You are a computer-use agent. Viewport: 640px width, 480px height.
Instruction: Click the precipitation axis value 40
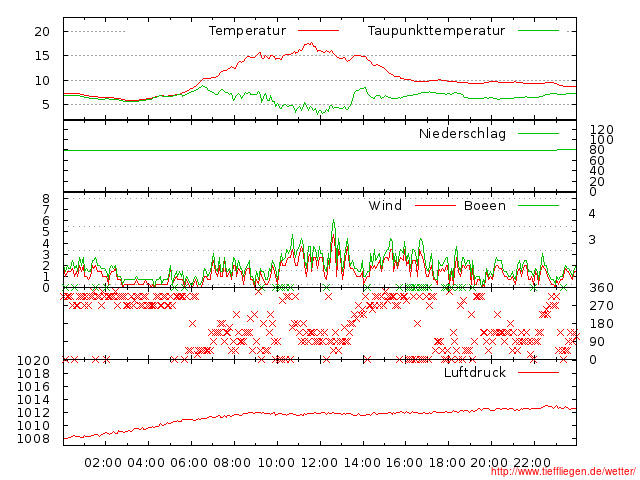tap(597, 171)
